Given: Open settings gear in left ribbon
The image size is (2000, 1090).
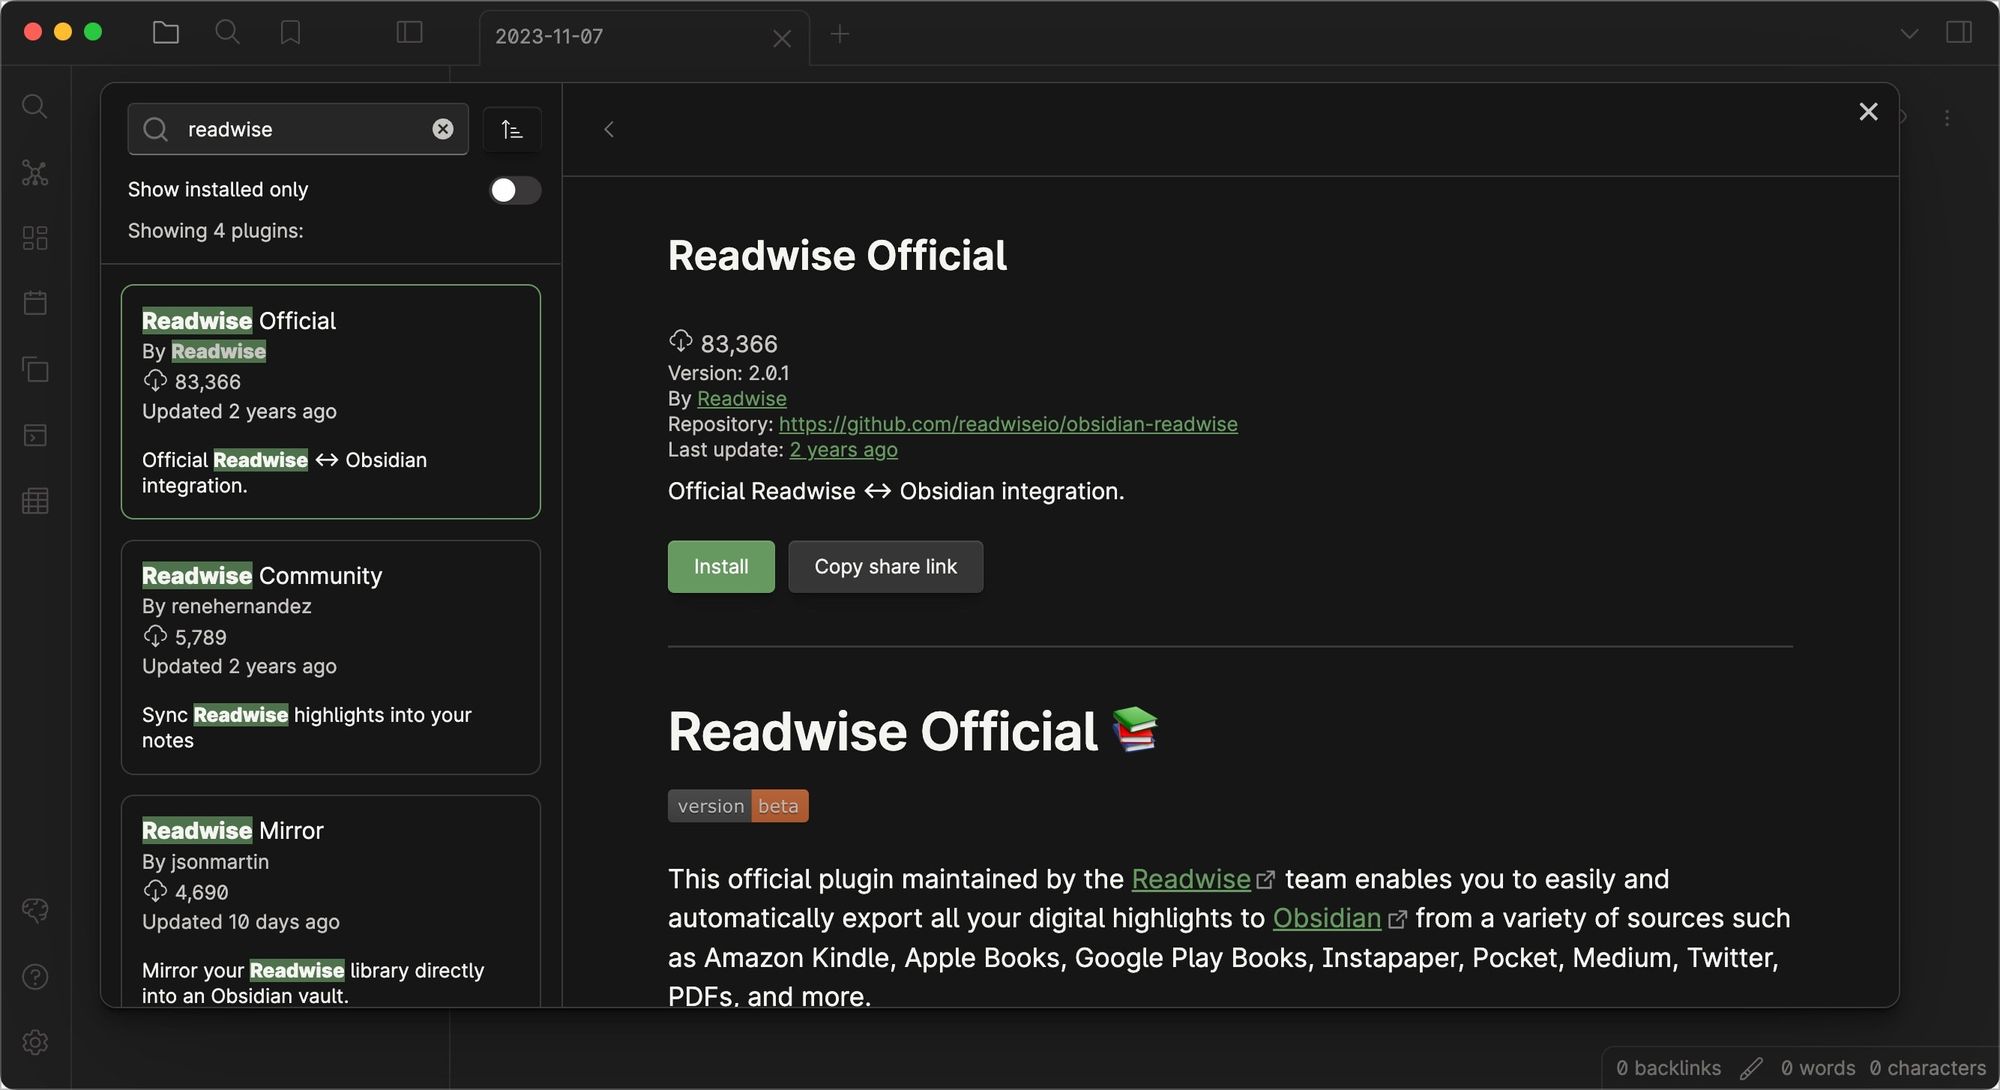Looking at the screenshot, I should tap(35, 1042).
